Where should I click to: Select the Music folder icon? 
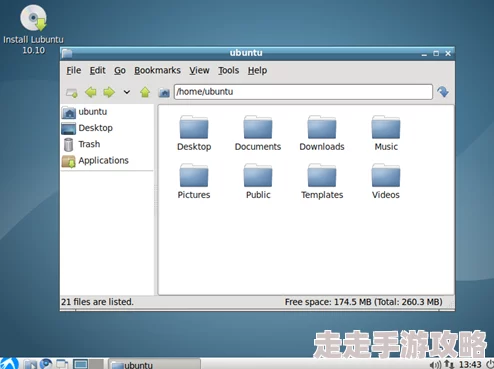tap(386, 133)
